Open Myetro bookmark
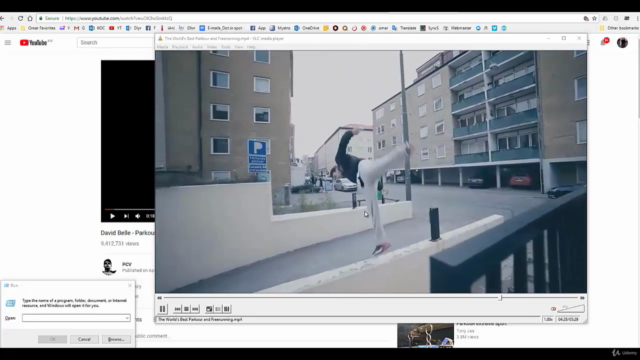The image size is (640, 360). [280, 28]
